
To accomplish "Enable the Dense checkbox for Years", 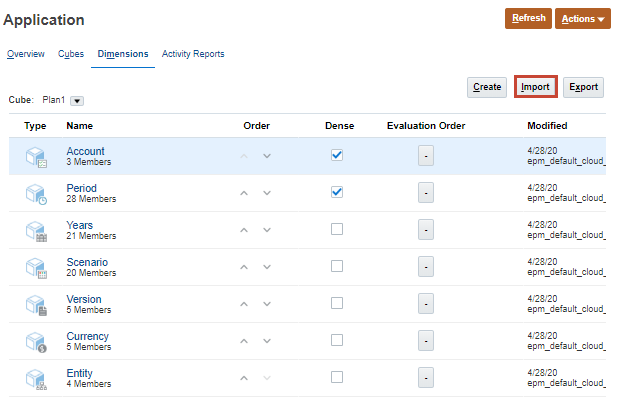I will pyautogui.click(x=337, y=229).
